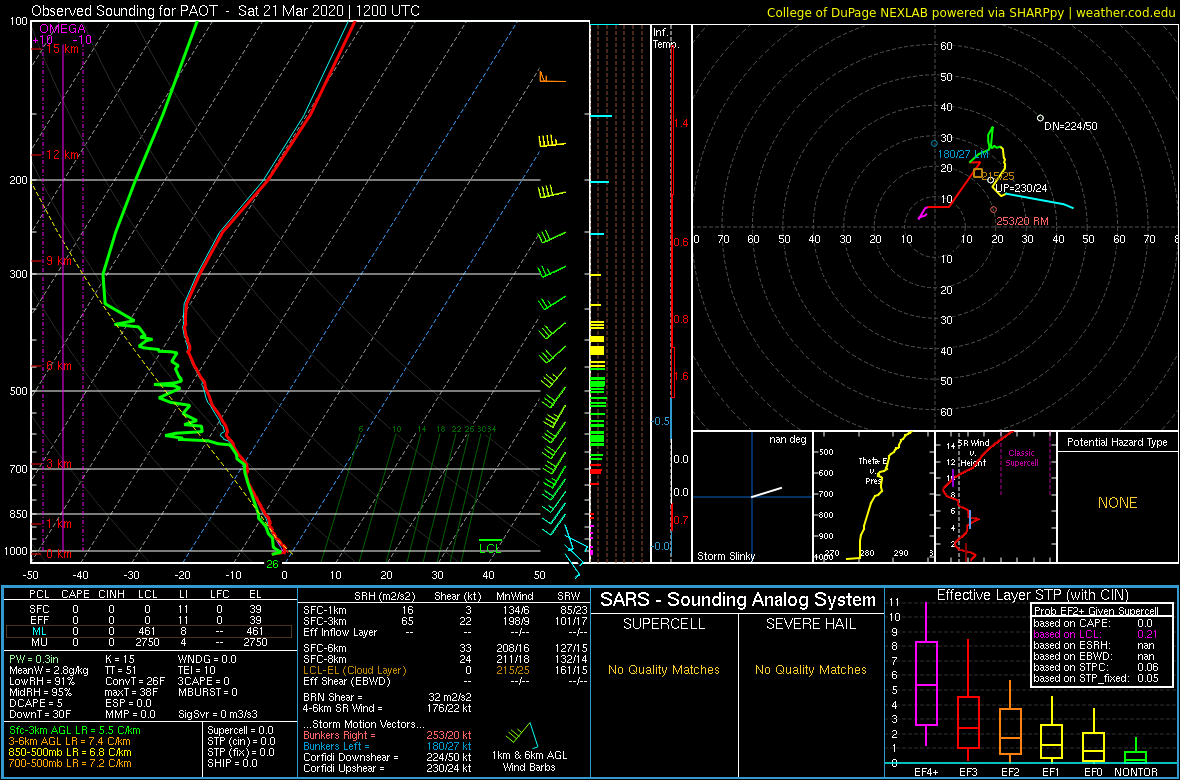Image resolution: width=1180 pixels, height=780 pixels.
Task: Open the weather.cod.edu NEXLAB header link
Action: (x=972, y=11)
